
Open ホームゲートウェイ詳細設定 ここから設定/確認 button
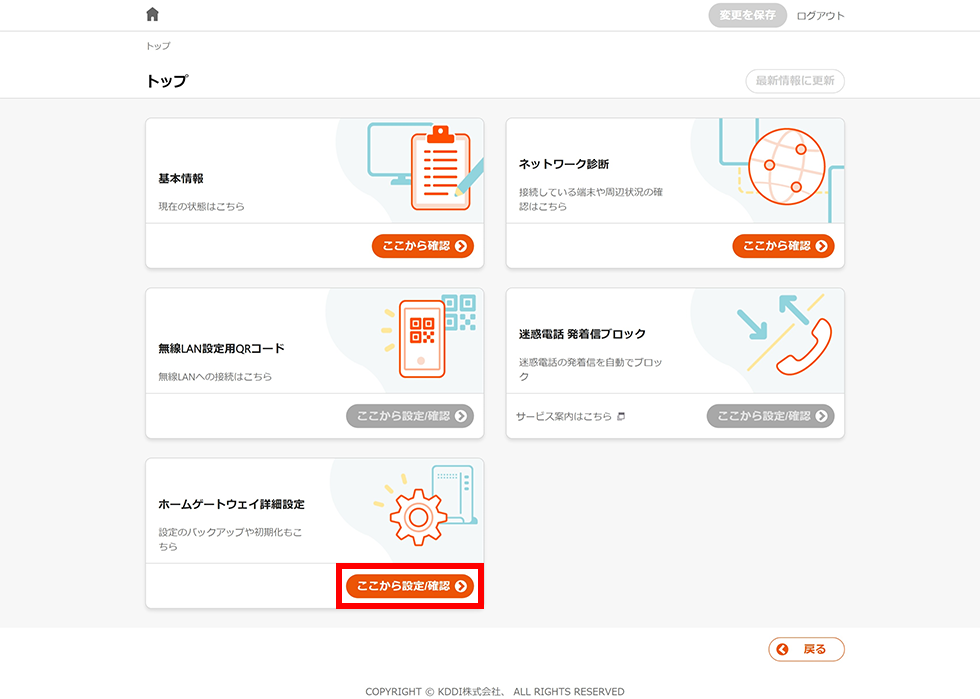pos(410,586)
